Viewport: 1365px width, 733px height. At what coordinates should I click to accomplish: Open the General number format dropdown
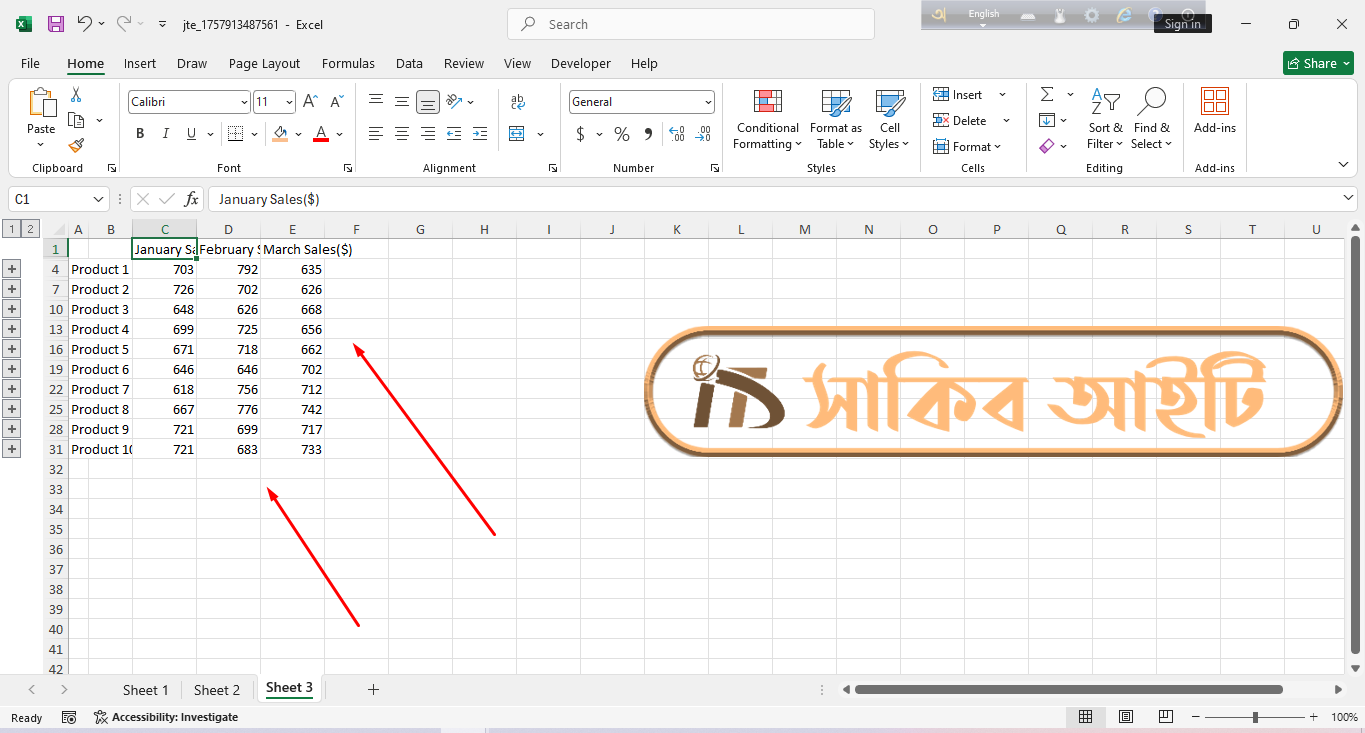(x=708, y=102)
